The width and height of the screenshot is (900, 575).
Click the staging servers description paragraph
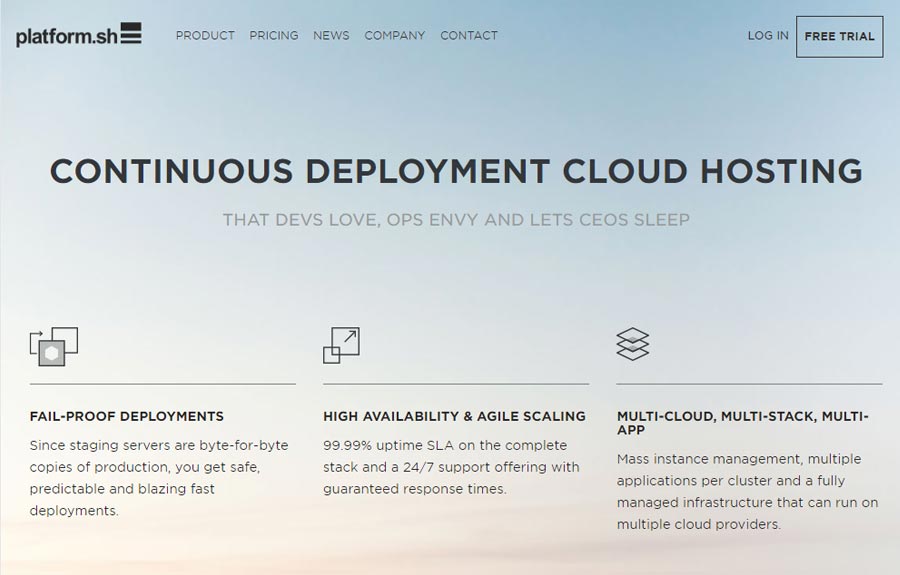point(159,478)
